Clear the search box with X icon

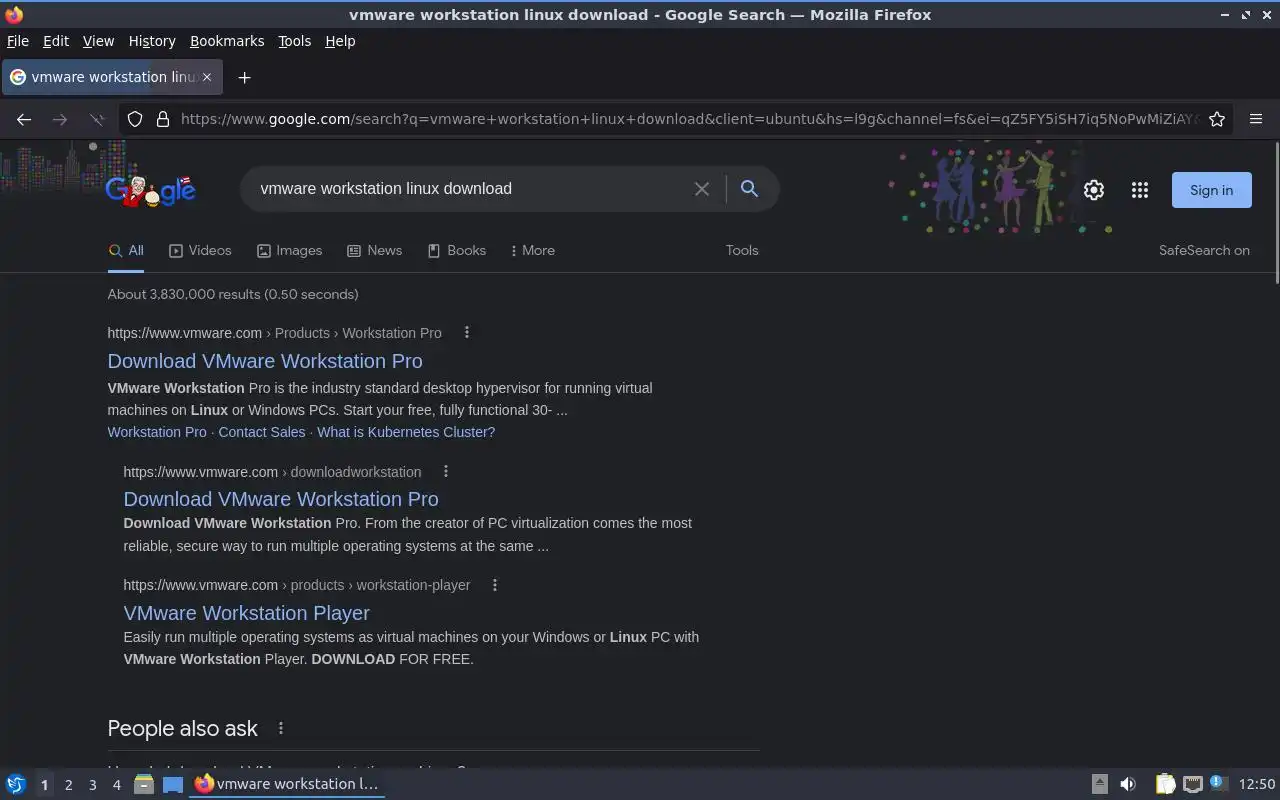pyautogui.click(x=702, y=189)
